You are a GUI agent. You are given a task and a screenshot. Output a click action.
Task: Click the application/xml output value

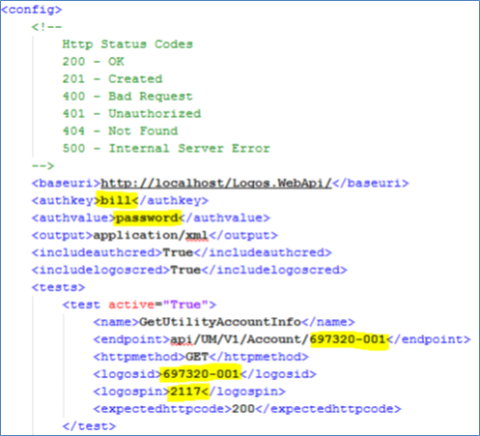point(151,235)
